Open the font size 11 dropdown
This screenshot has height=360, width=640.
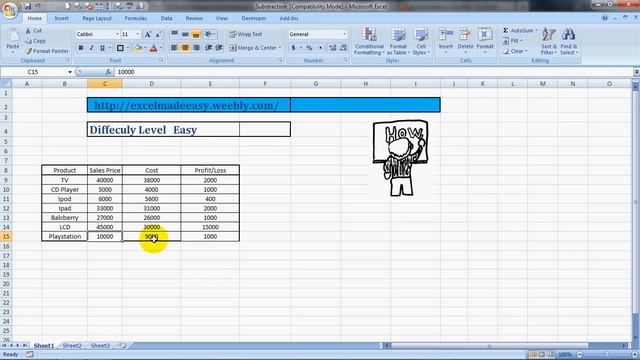click(138, 34)
